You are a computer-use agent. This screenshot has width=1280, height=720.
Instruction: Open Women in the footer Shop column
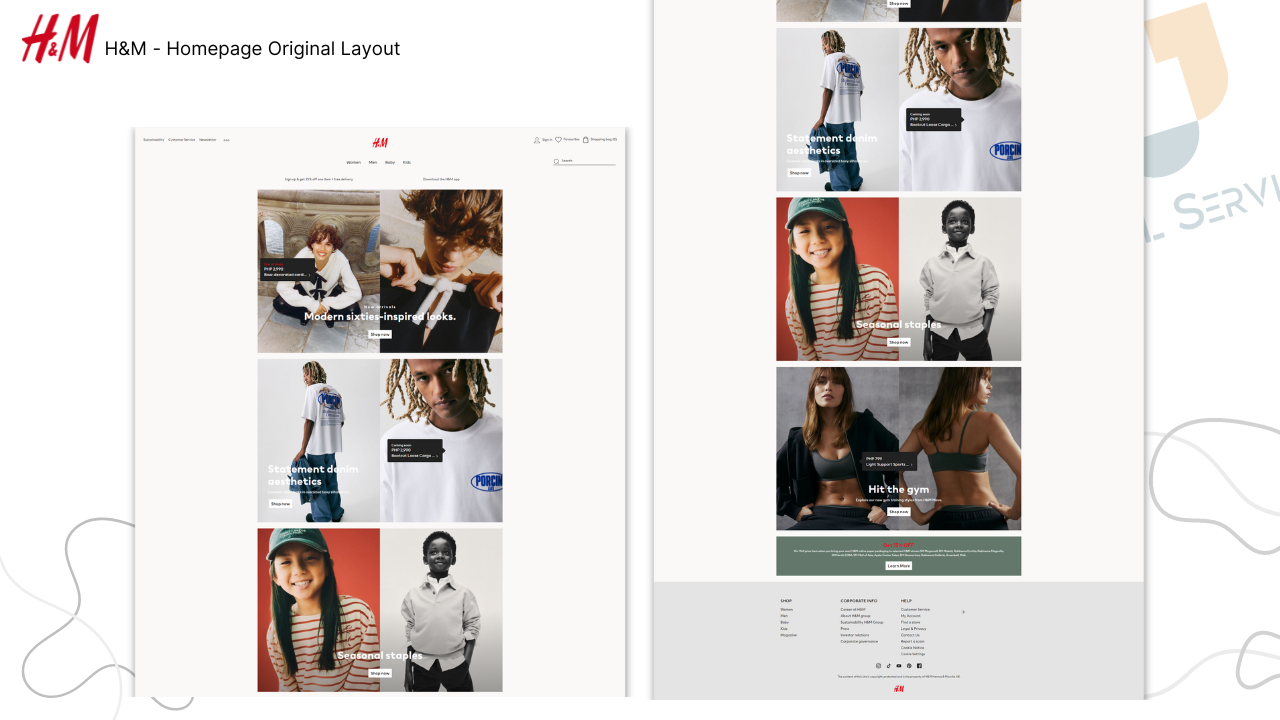pos(787,609)
